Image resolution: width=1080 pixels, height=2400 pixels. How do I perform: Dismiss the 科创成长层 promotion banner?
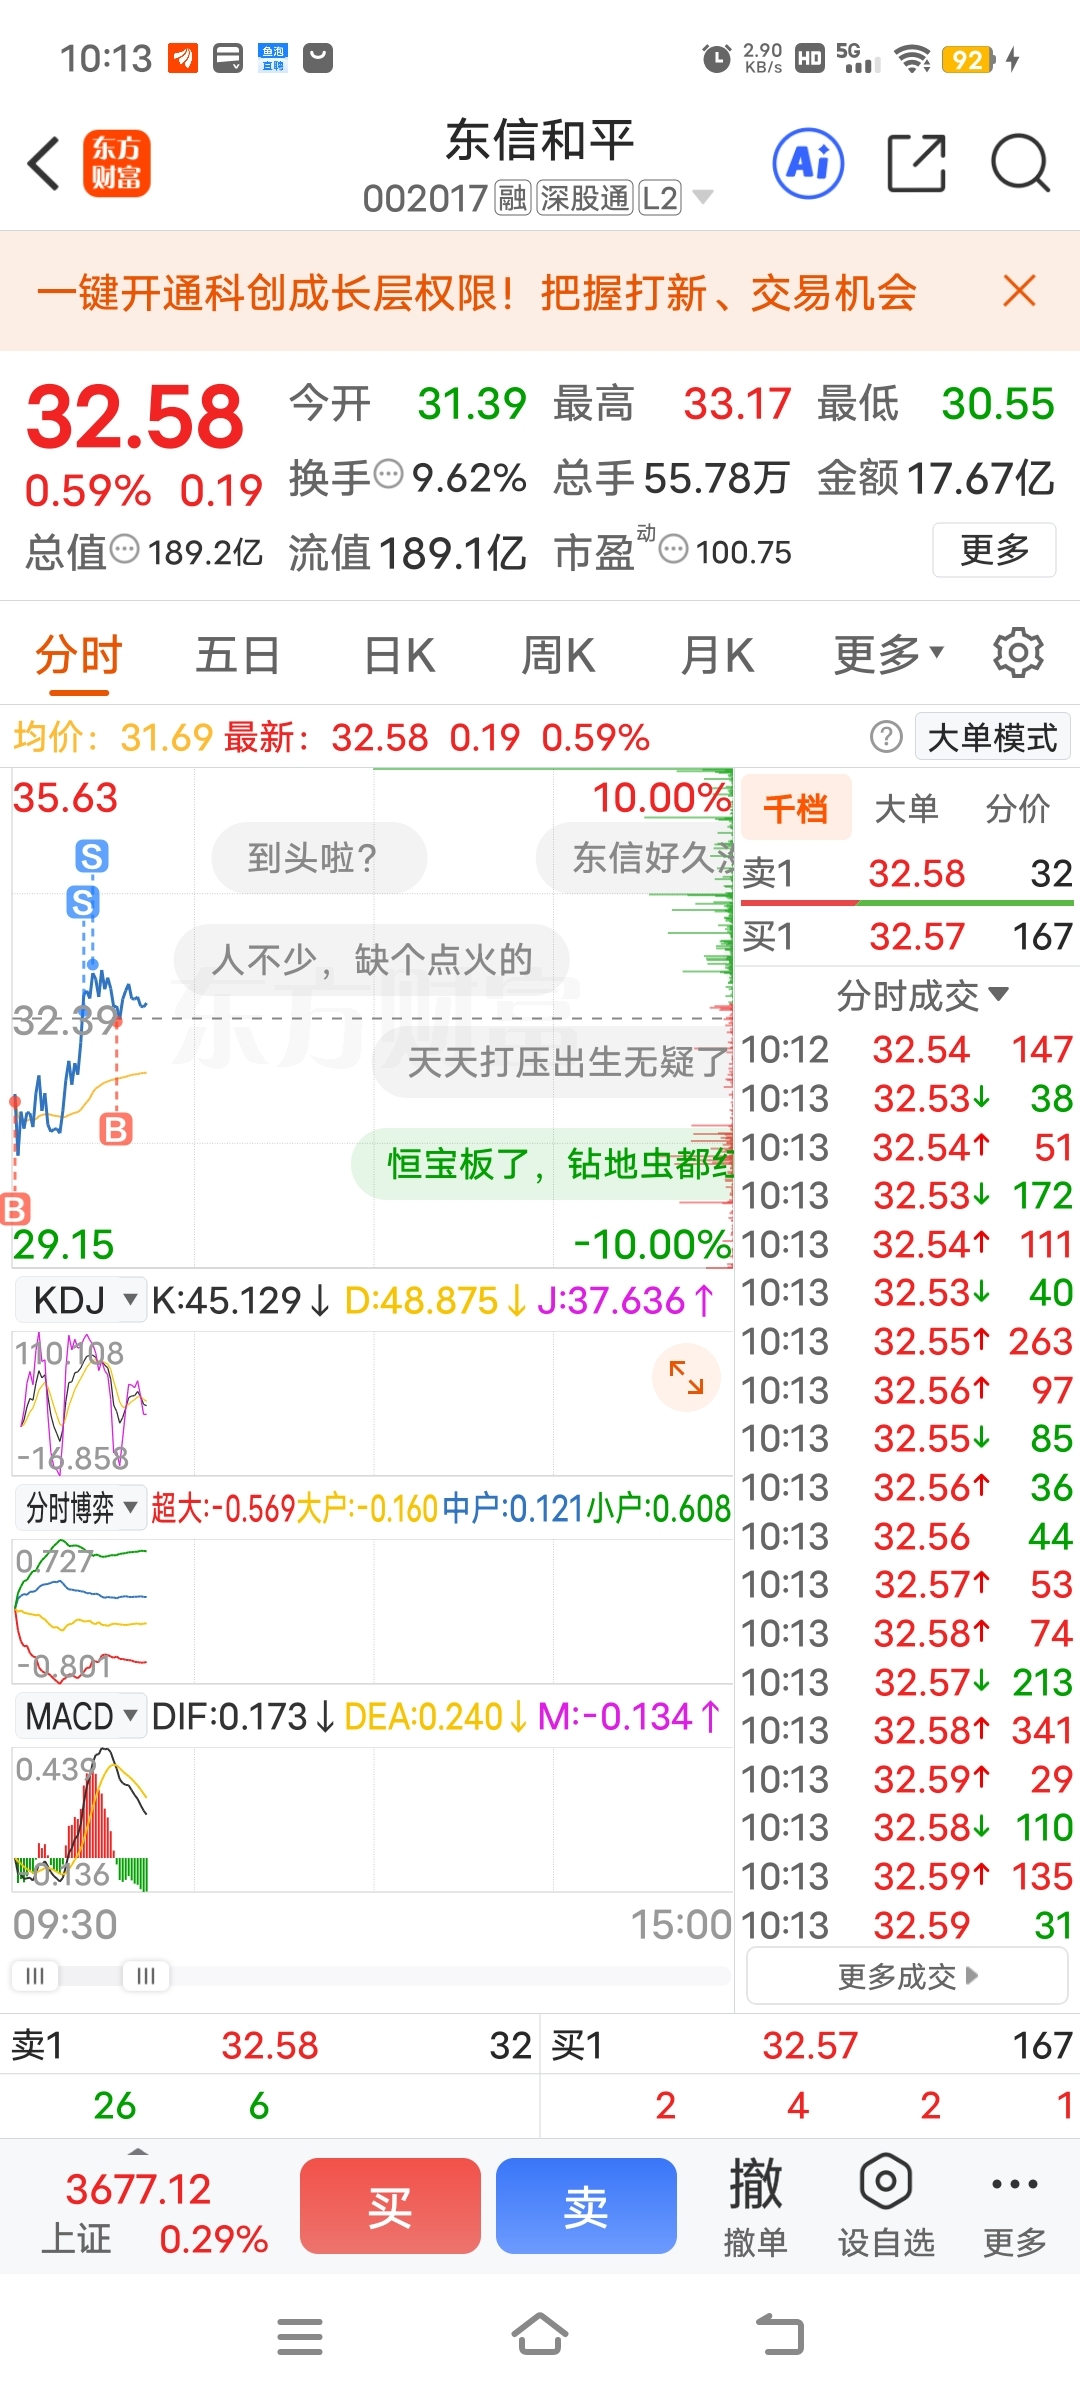coord(1019,291)
